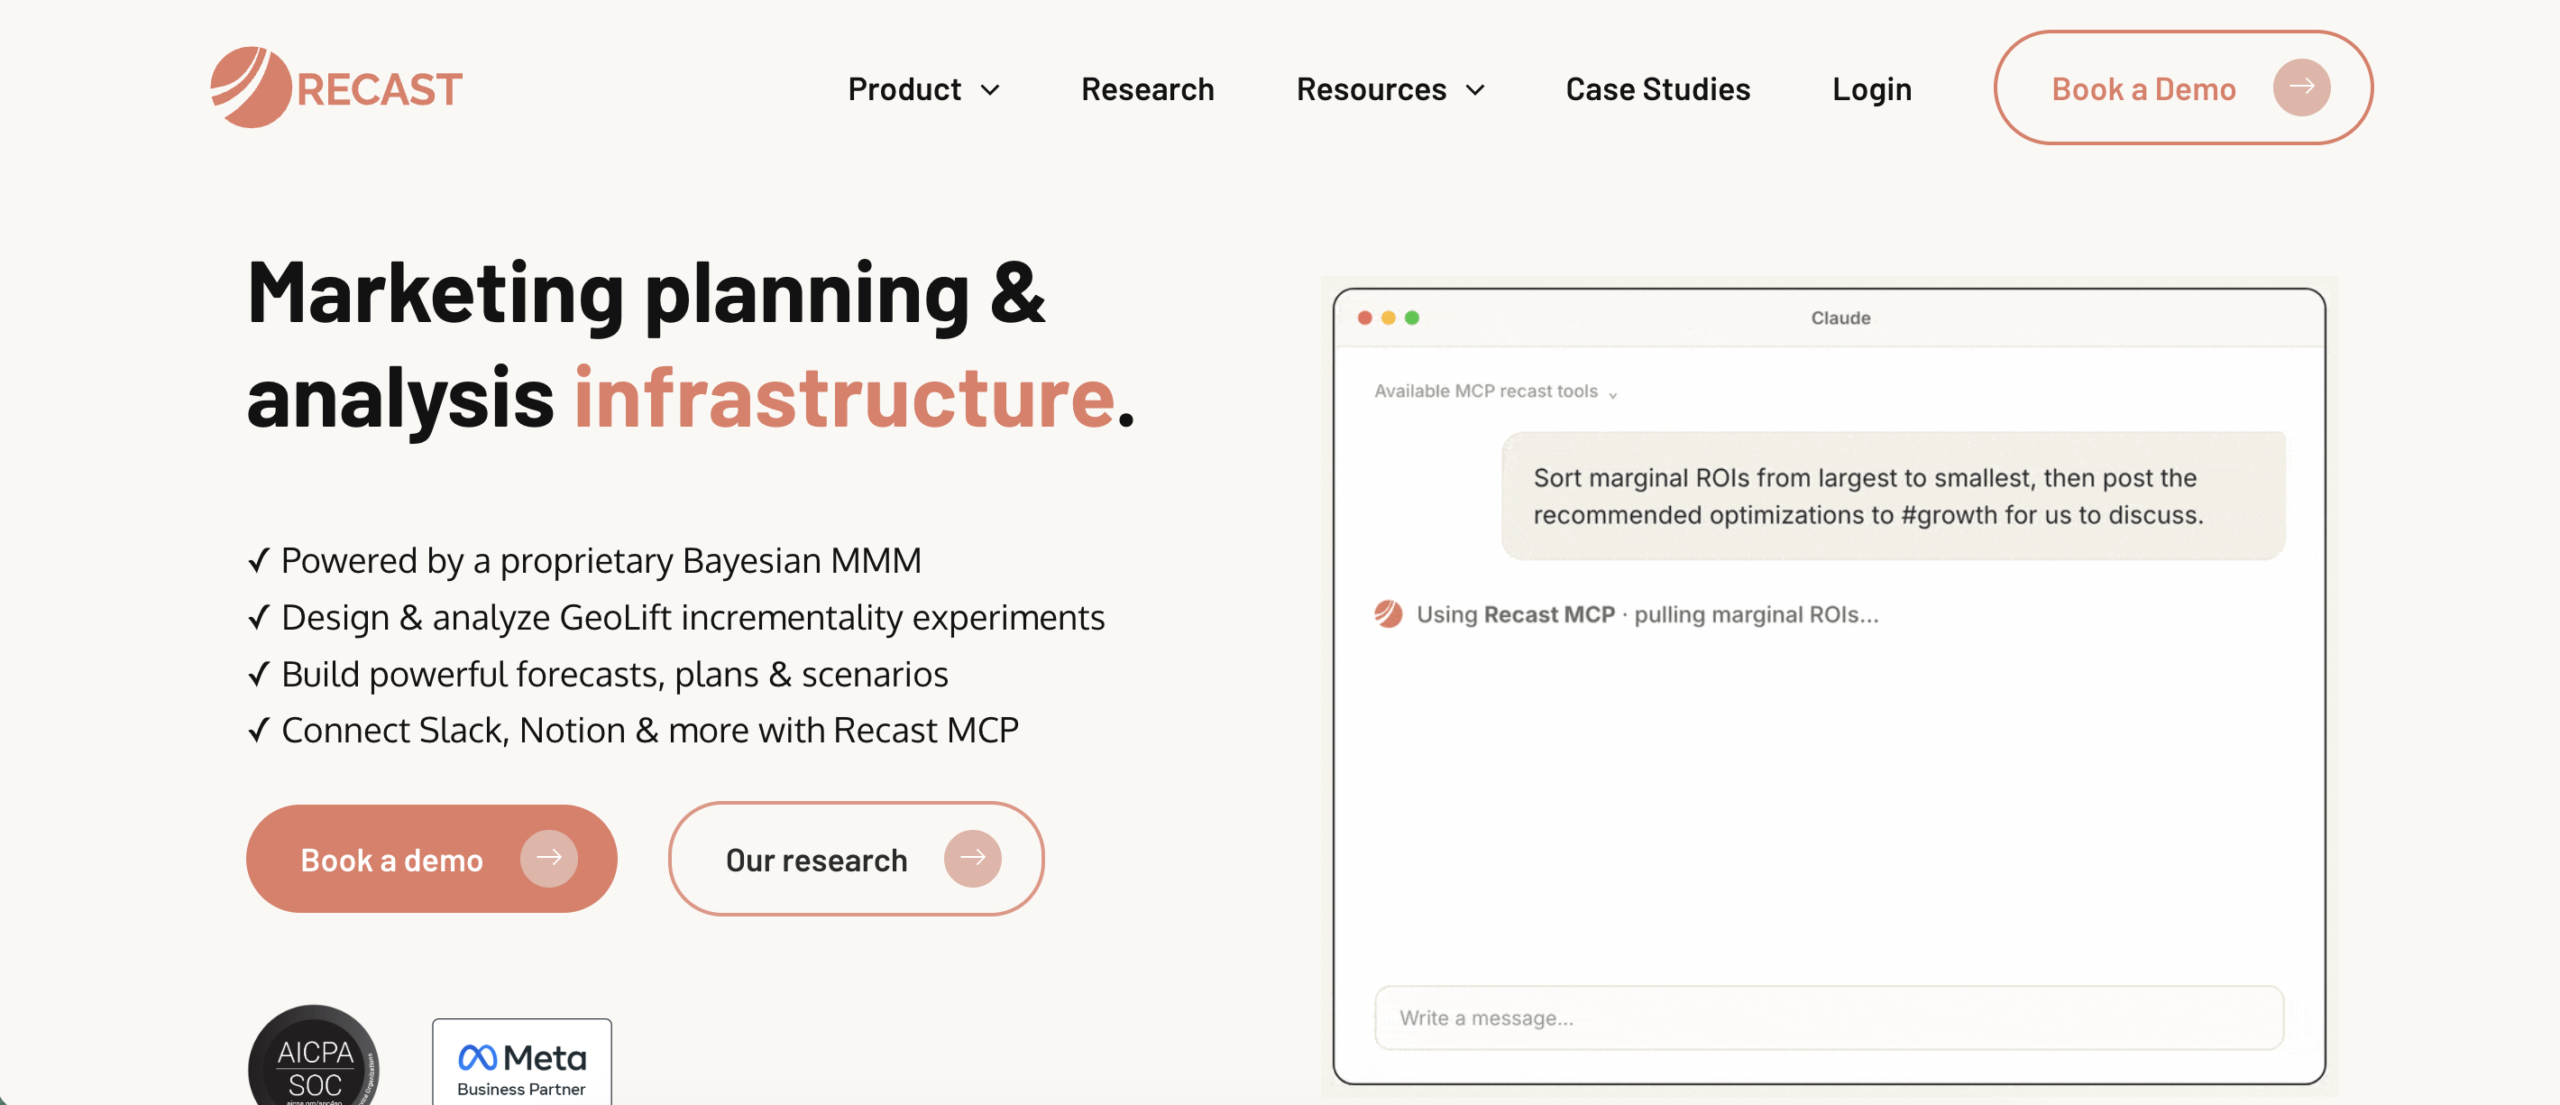This screenshot has height=1105, width=2560.
Task: Click the green window dot in Claude mockup
Action: coord(1412,318)
